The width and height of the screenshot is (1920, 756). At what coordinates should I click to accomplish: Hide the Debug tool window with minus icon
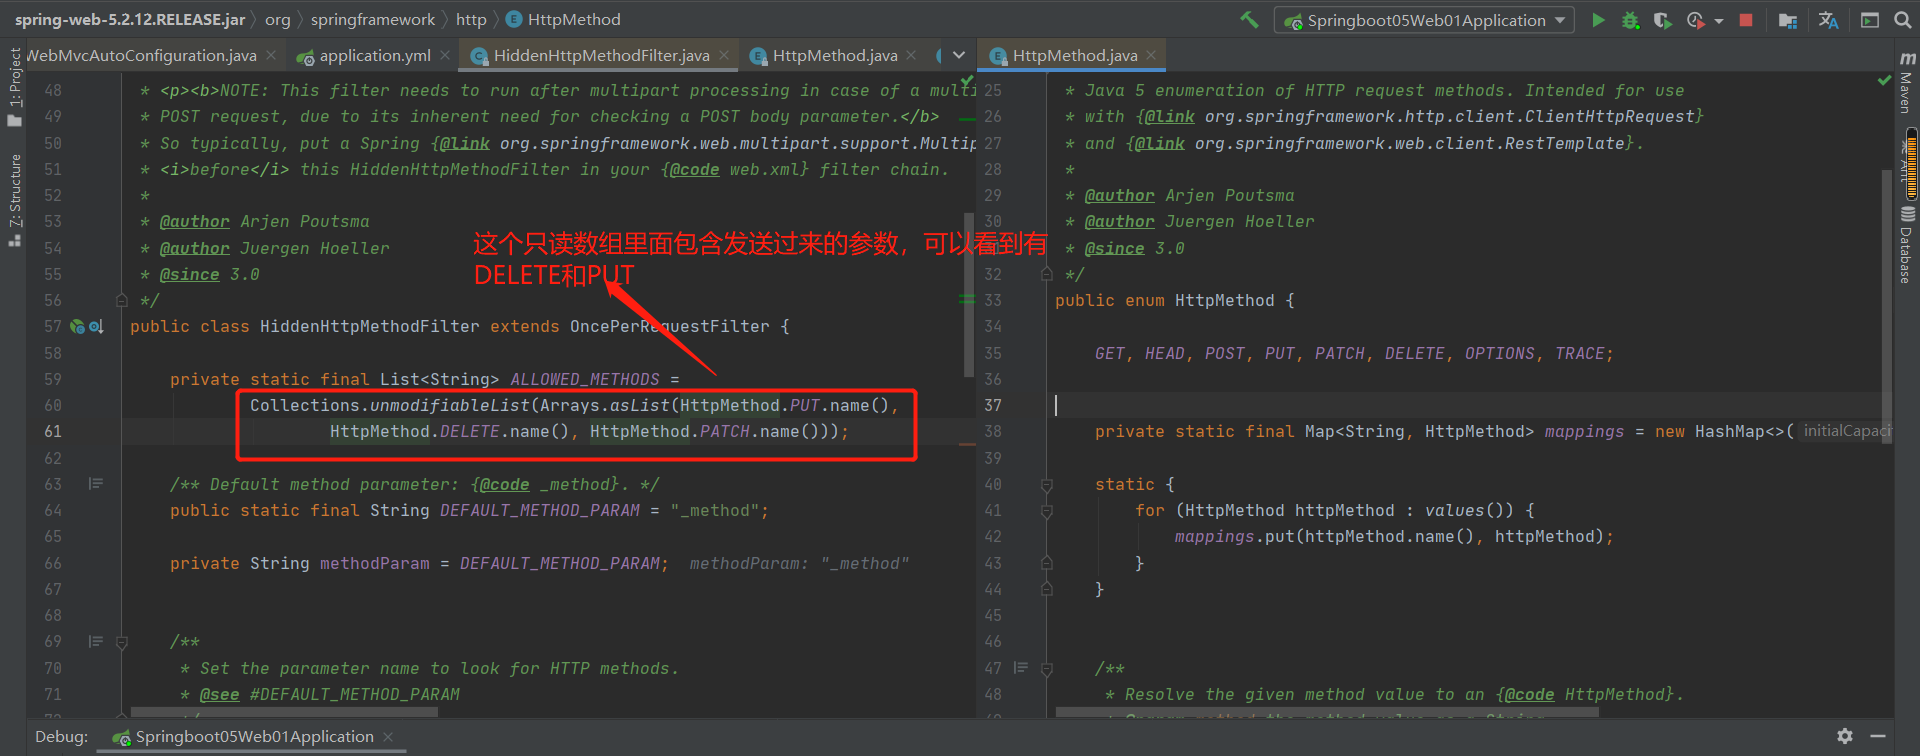(1878, 736)
